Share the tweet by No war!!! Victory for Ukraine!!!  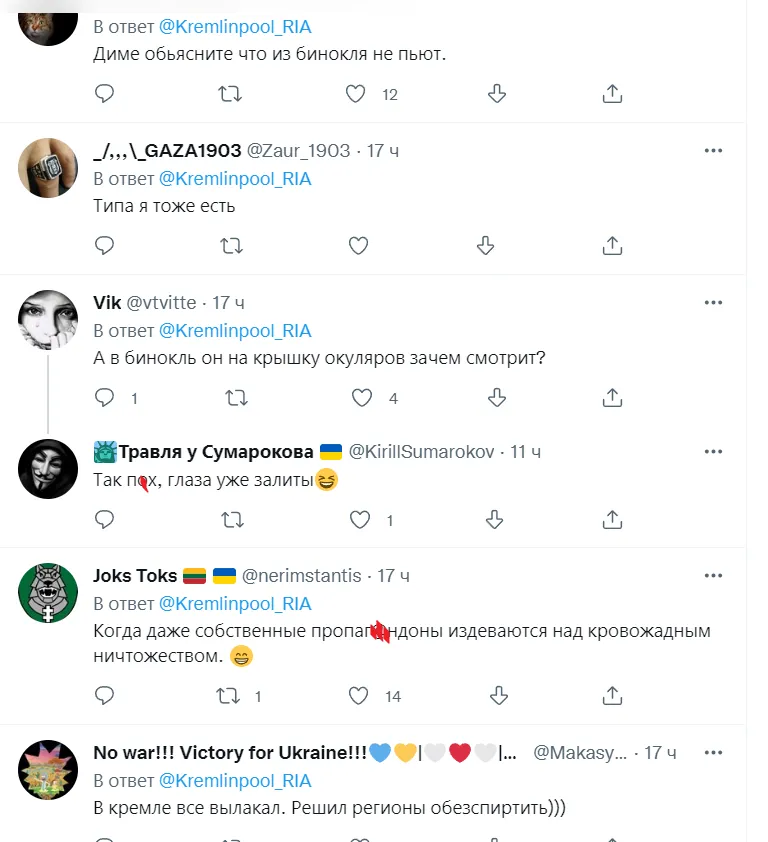[611, 837]
